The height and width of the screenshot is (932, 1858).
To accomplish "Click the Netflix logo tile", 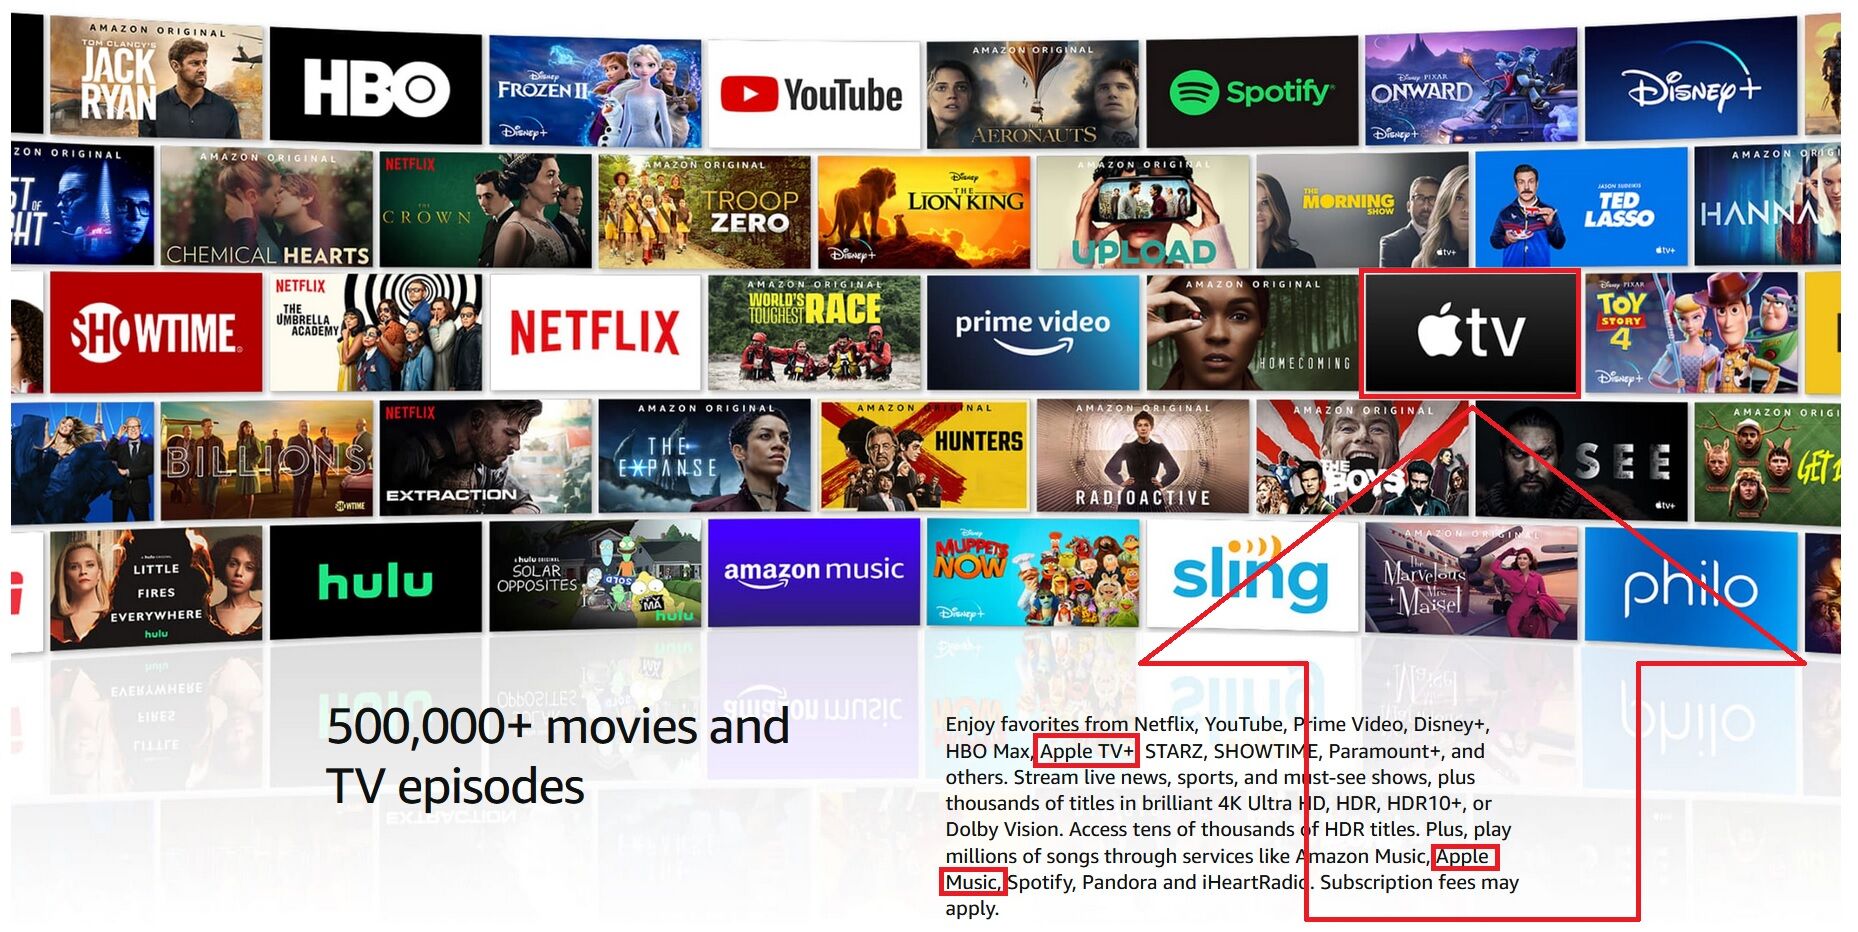I will tap(595, 332).
